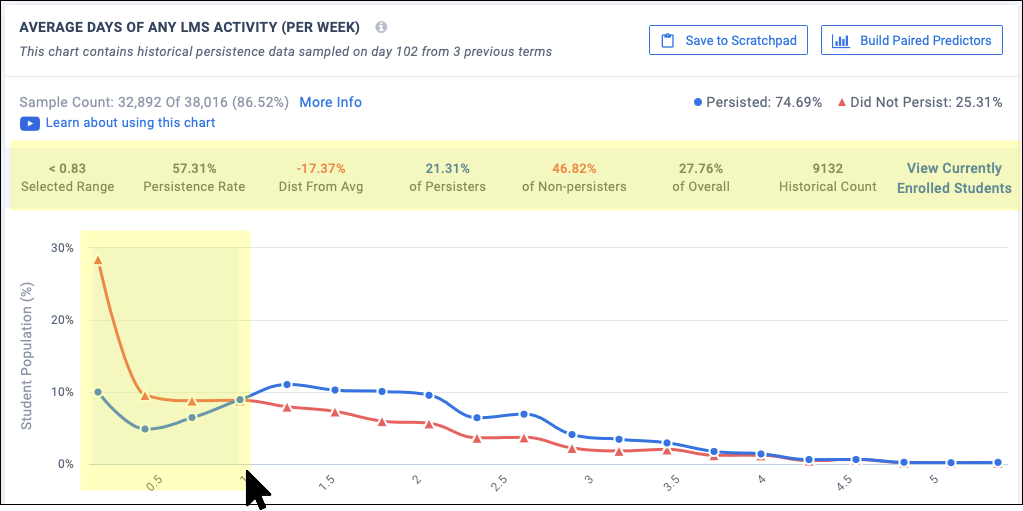Click the first blue Persisted point at 10%
Image resolution: width=1023 pixels, height=511 pixels.
pos(98,392)
